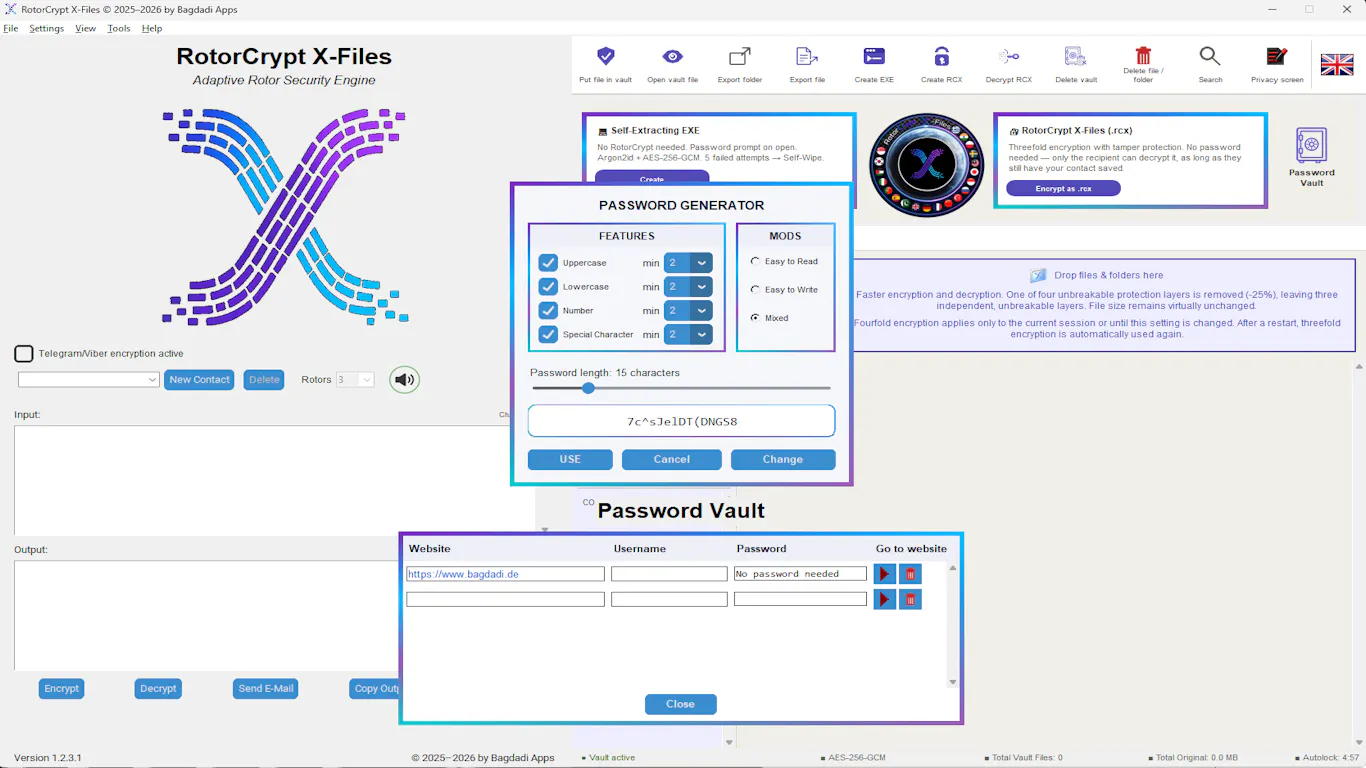
Task: Open the Password Vault safe icon
Action: click(x=1311, y=145)
